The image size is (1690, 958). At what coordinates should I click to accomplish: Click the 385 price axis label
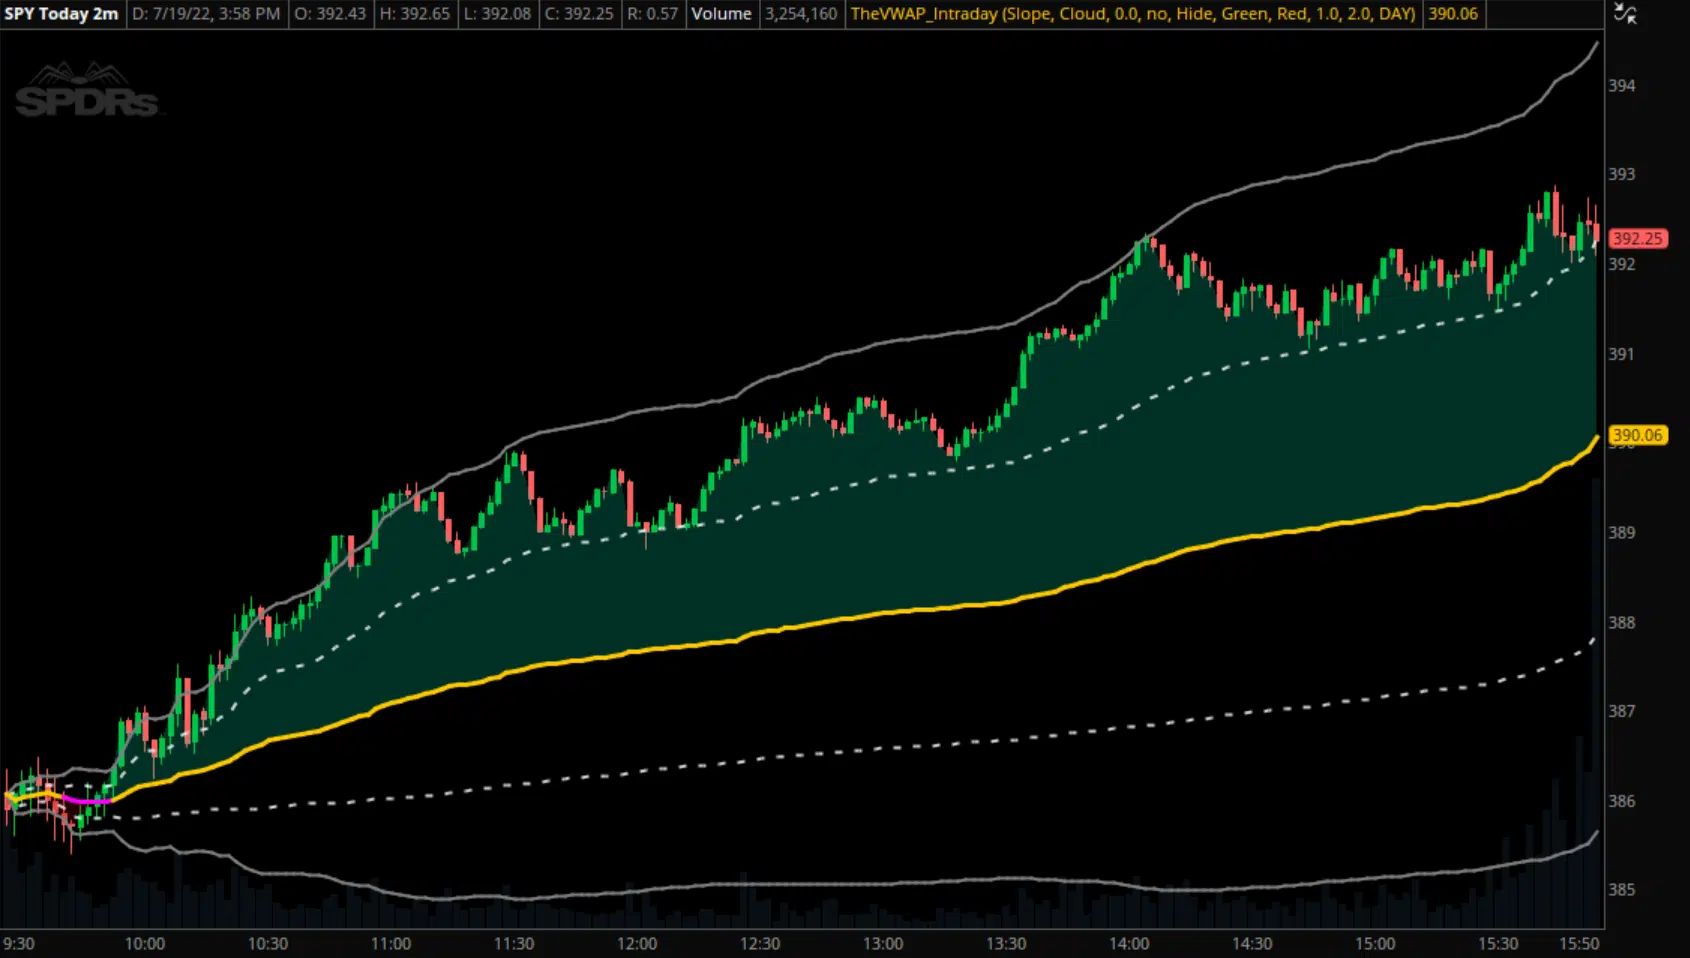(1622, 889)
